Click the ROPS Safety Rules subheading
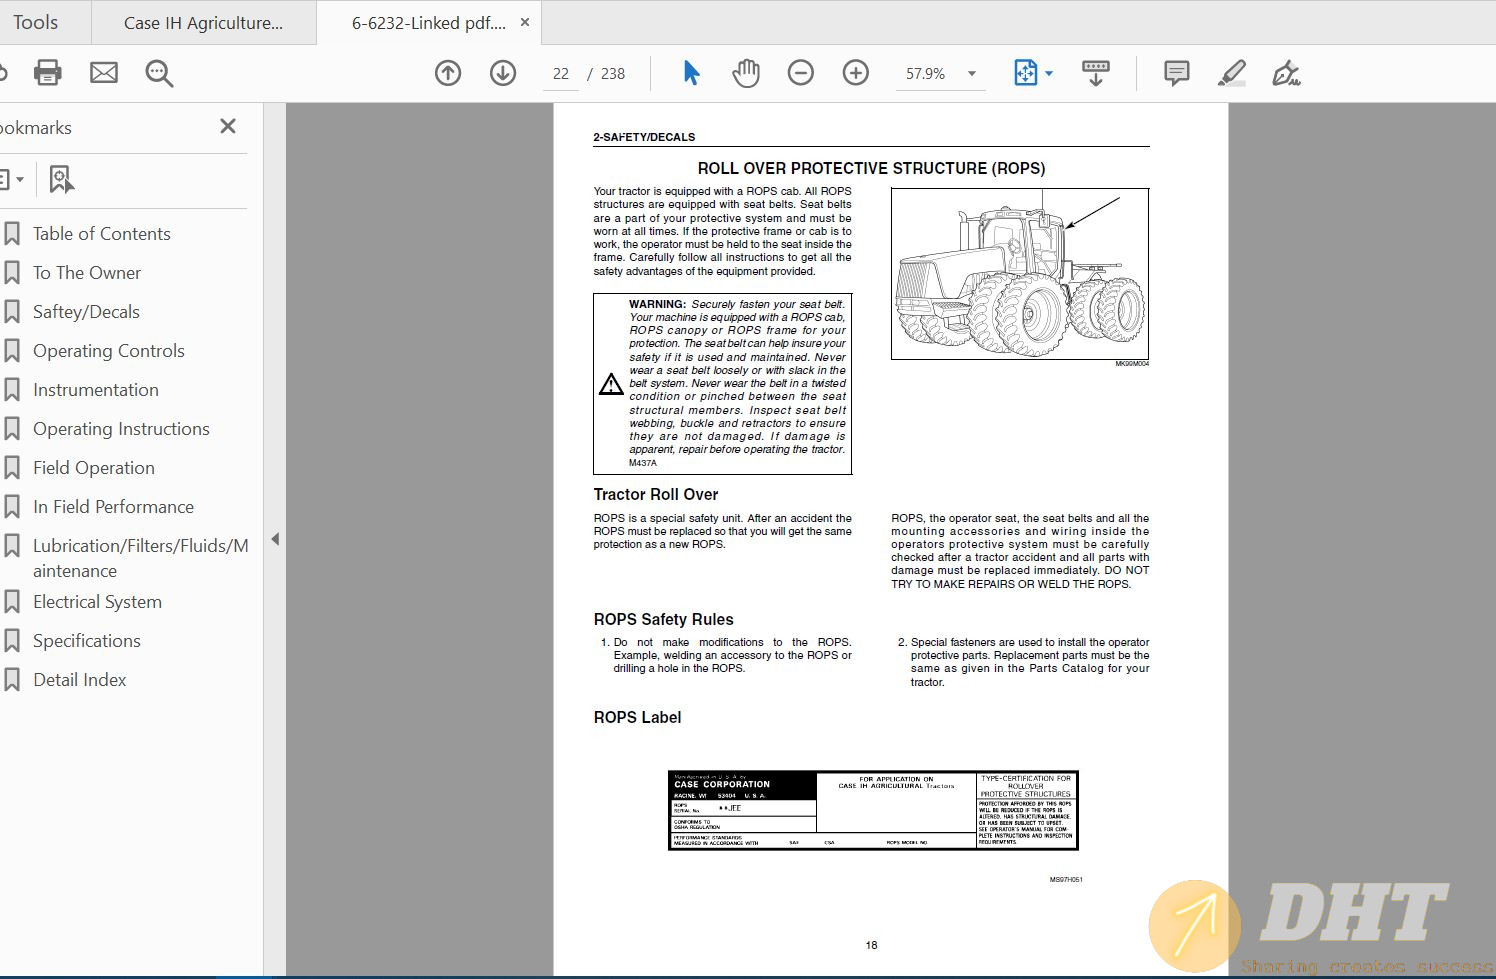Viewport: 1496px width, 979px height. tap(663, 619)
